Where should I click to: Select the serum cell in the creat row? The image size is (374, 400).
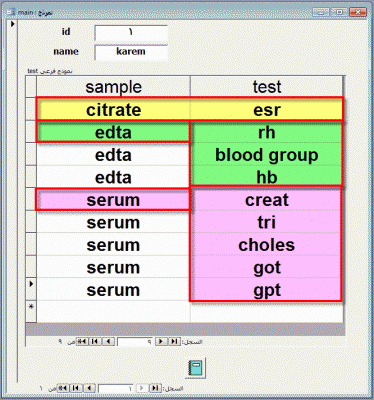[113, 200]
